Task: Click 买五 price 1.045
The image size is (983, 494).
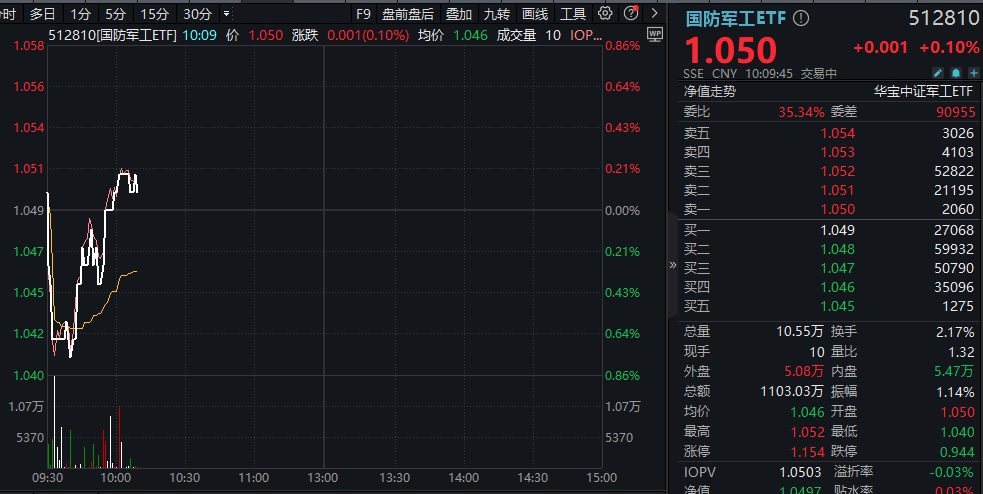Action: (x=838, y=307)
